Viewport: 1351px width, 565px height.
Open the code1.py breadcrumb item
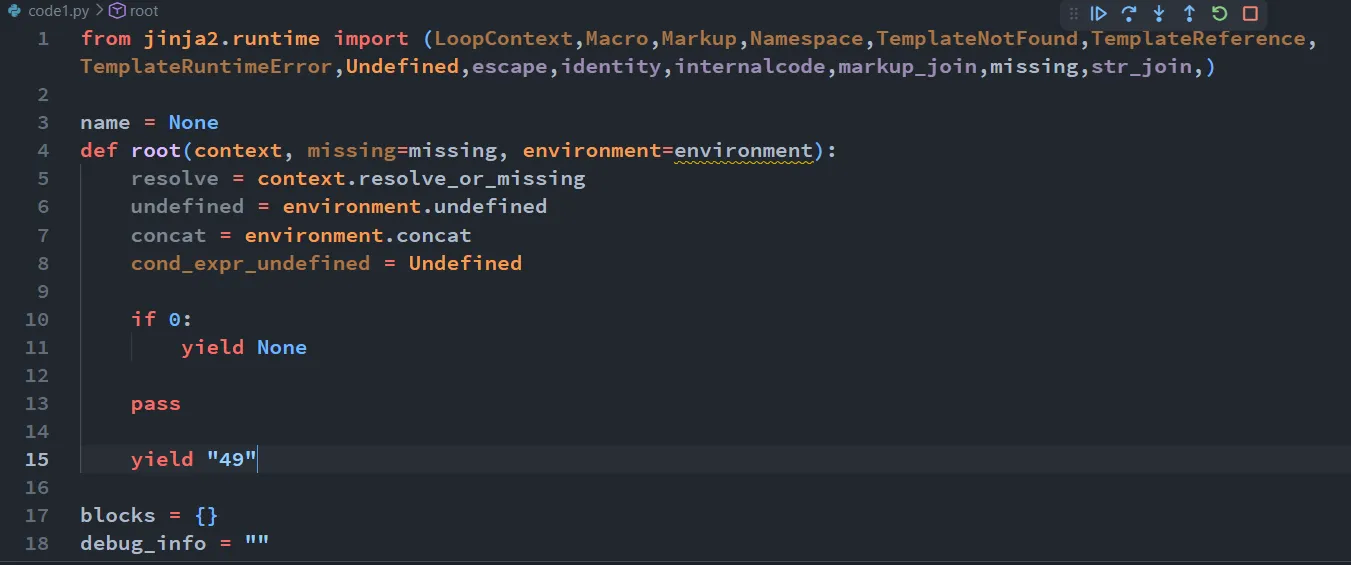tap(57, 11)
